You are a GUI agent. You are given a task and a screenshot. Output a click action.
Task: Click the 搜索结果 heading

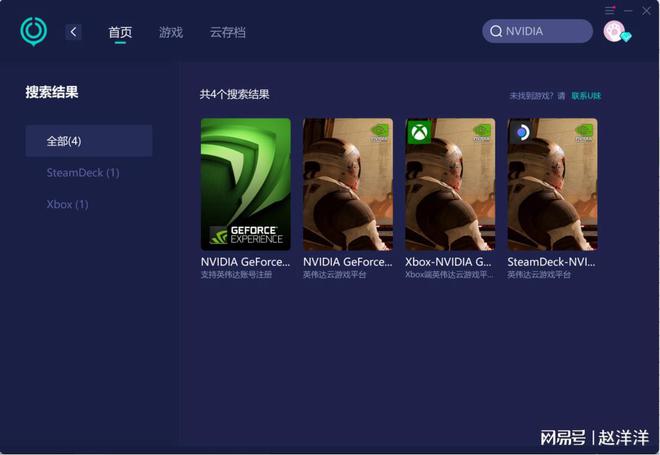52,92
